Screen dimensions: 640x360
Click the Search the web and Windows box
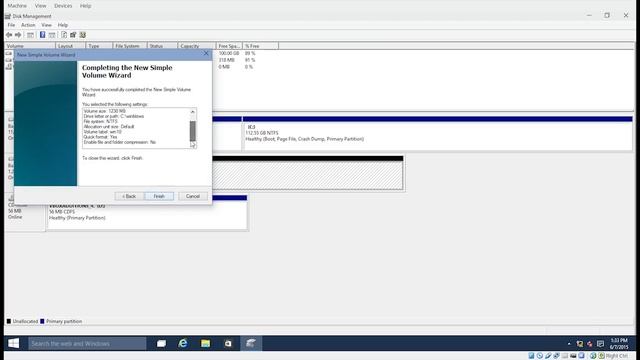tap(87, 344)
